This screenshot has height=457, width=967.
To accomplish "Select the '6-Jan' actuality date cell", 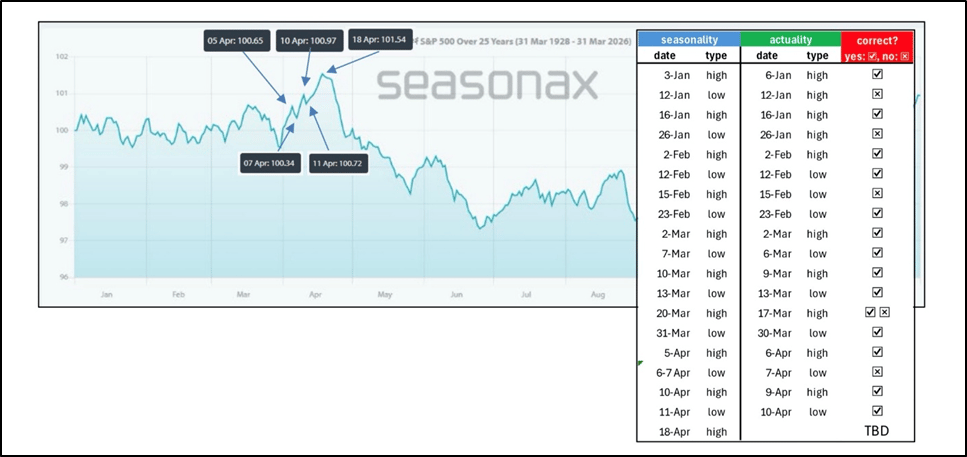I will click(777, 75).
